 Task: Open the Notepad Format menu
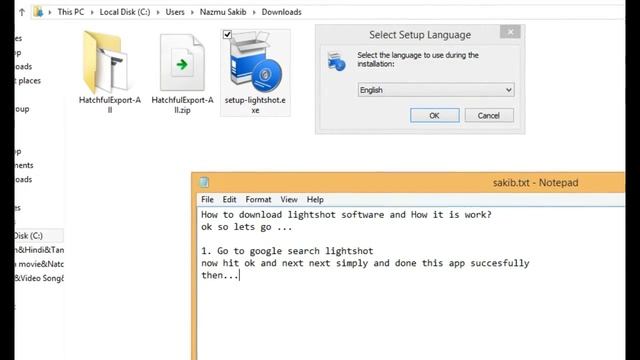pyautogui.click(x=258, y=200)
